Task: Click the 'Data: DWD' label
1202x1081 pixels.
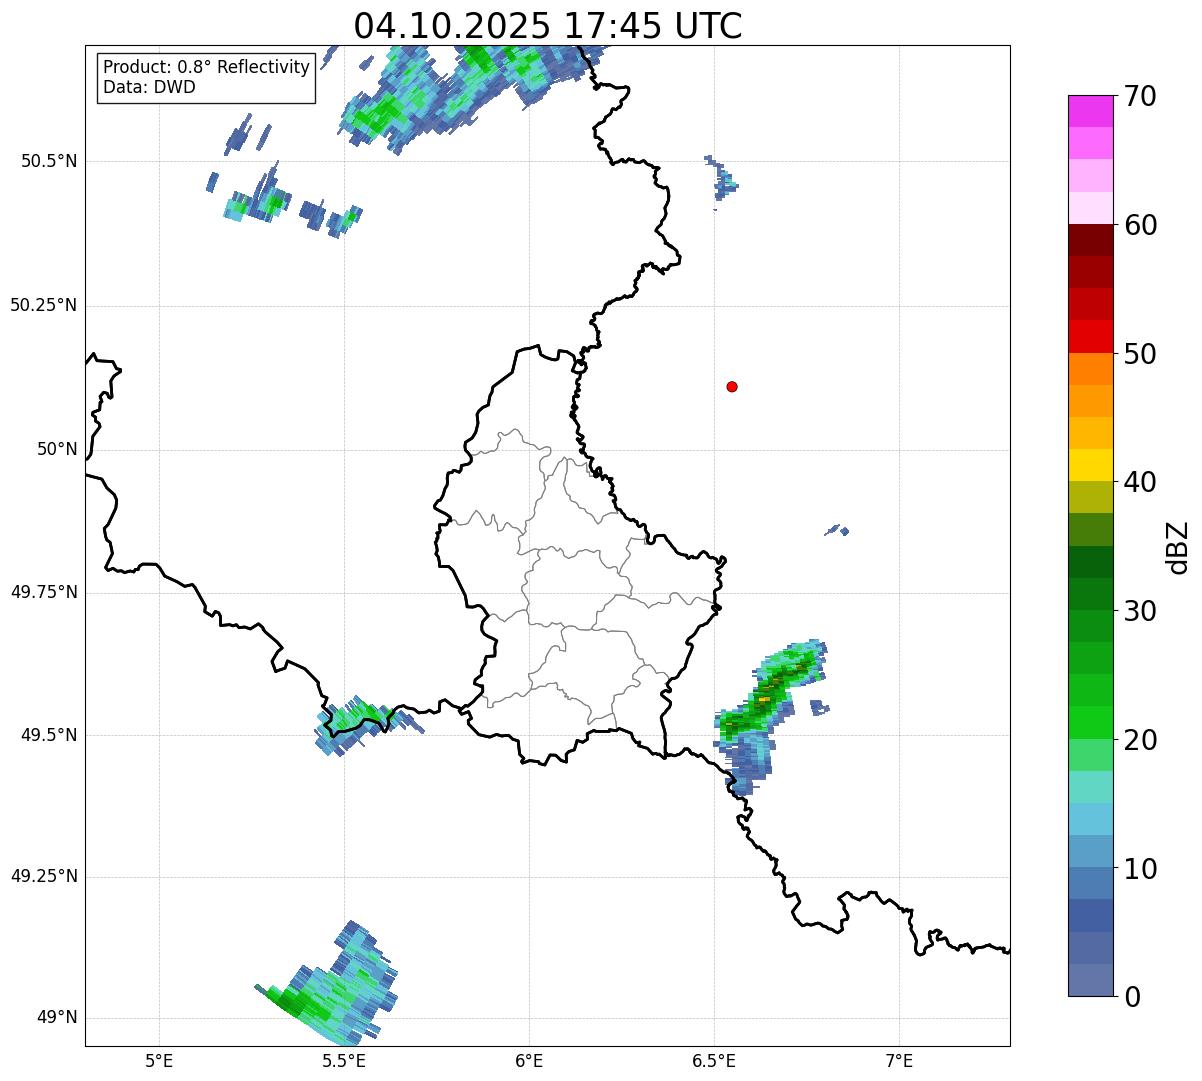Action: pos(149,87)
